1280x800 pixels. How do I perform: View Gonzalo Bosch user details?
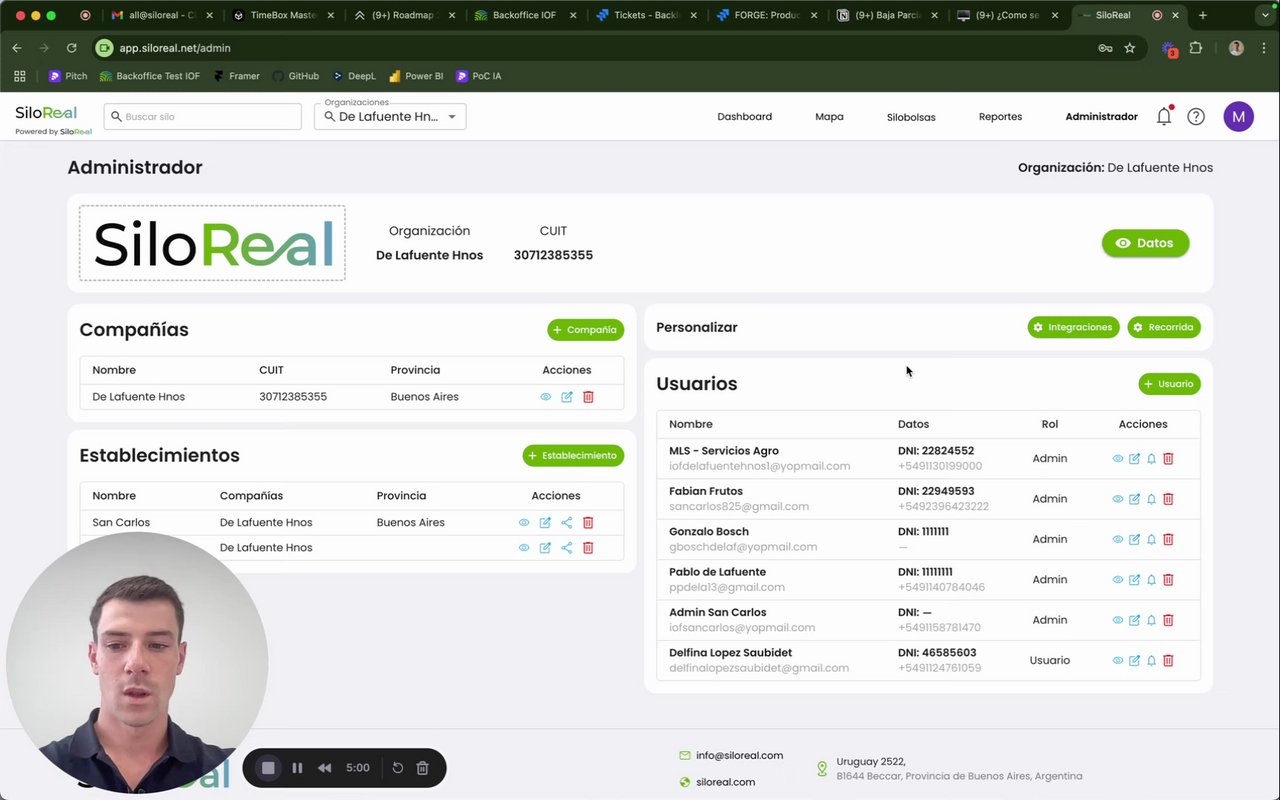point(1118,539)
